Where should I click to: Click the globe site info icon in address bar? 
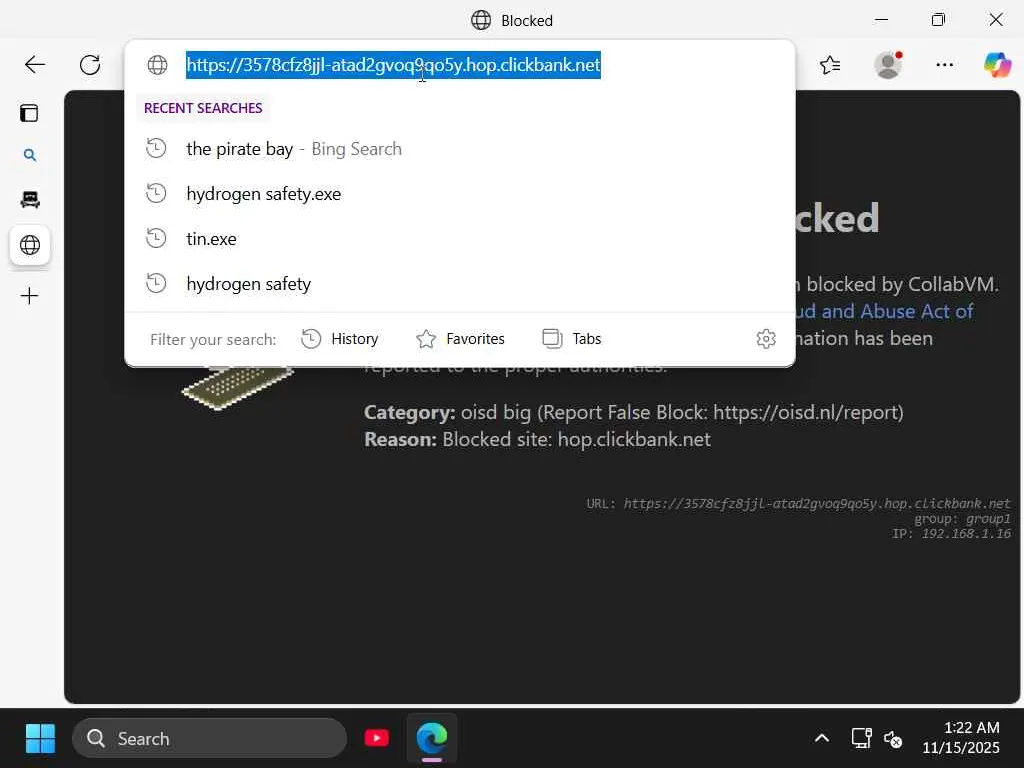tap(157, 65)
